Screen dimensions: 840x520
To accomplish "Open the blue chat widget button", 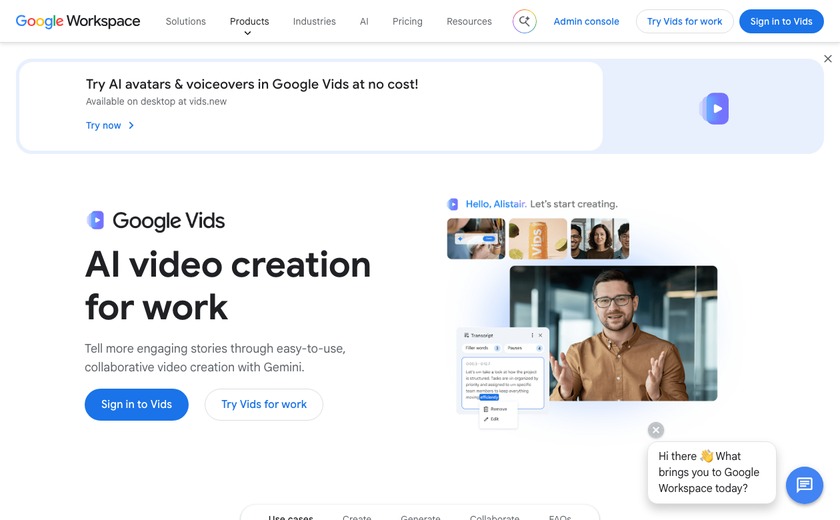I will (x=804, y=485).
